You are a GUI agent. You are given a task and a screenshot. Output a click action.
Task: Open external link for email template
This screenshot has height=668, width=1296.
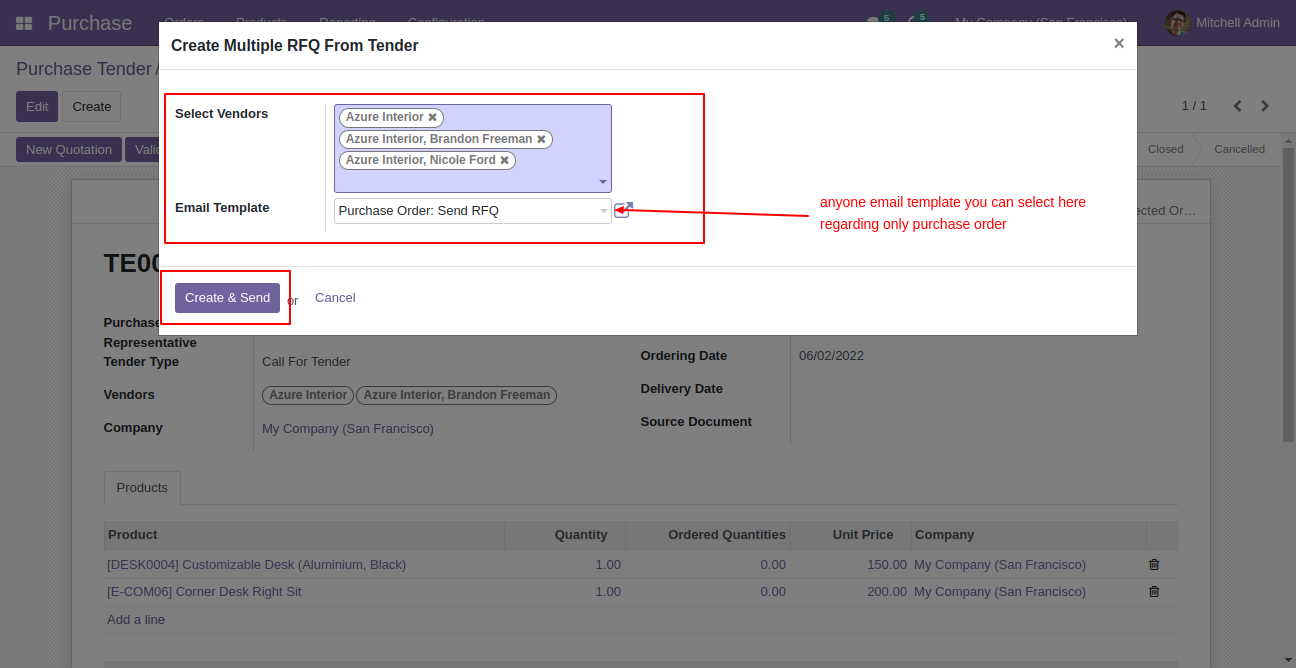623,210
